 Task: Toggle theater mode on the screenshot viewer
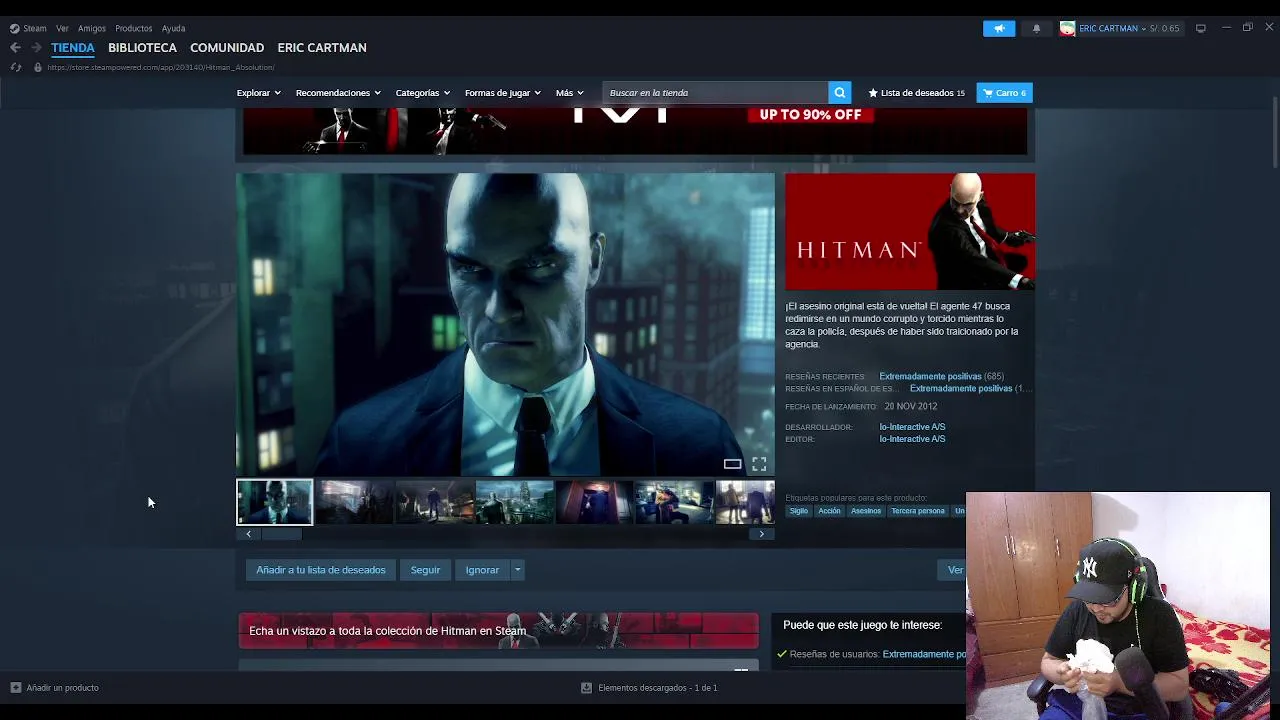732,464
